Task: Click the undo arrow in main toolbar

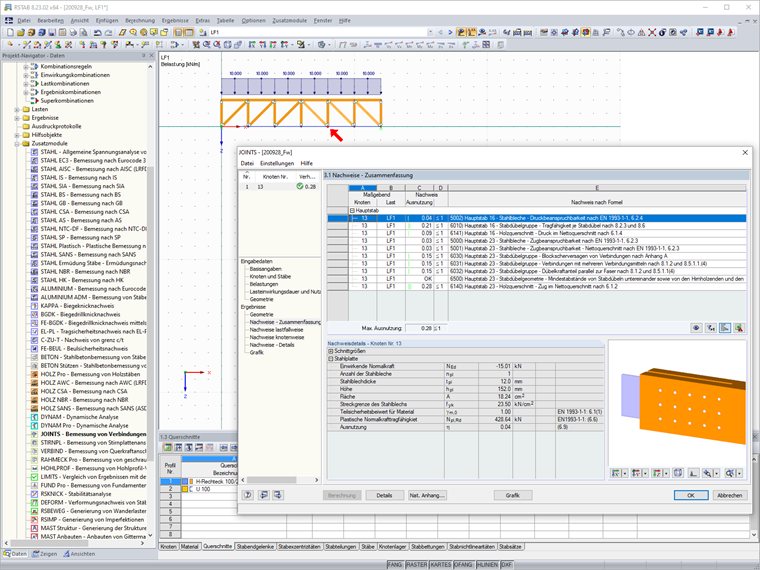Action: (97, 32)
